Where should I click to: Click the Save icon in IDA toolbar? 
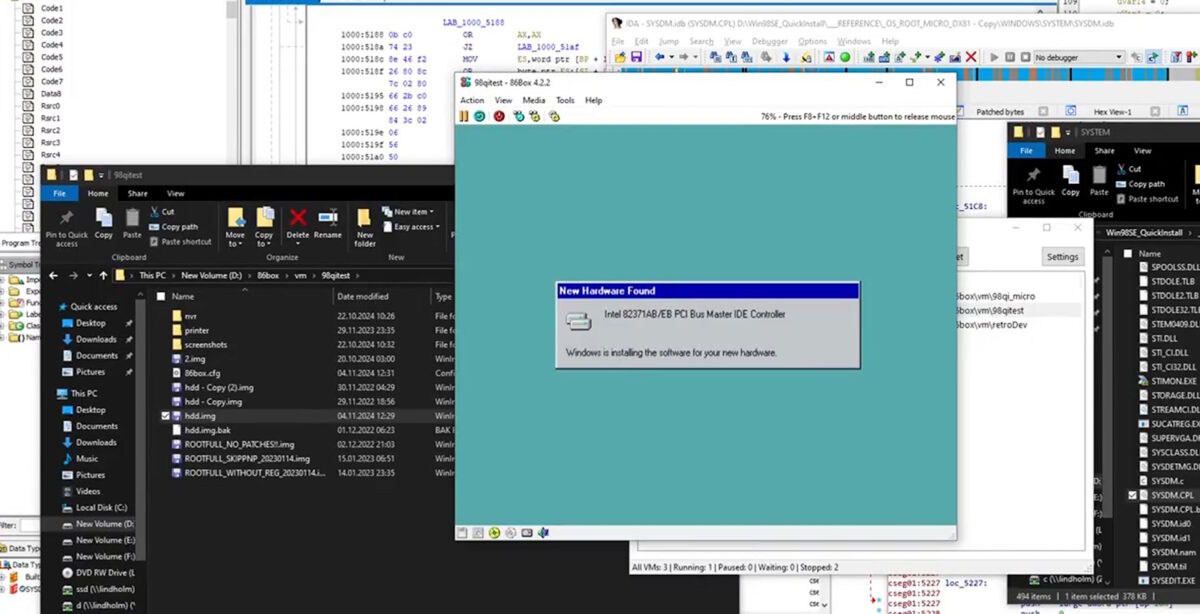636,57
